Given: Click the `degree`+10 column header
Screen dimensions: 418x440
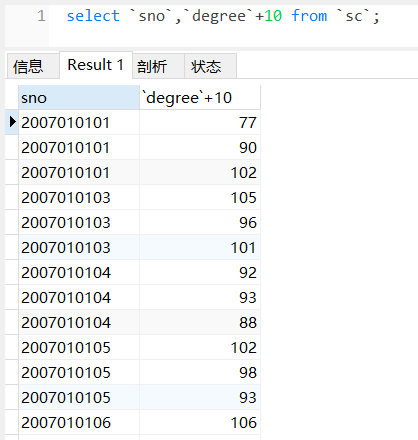Looking at the screenshot, I should pyautogui.click(x=200, y=98).
